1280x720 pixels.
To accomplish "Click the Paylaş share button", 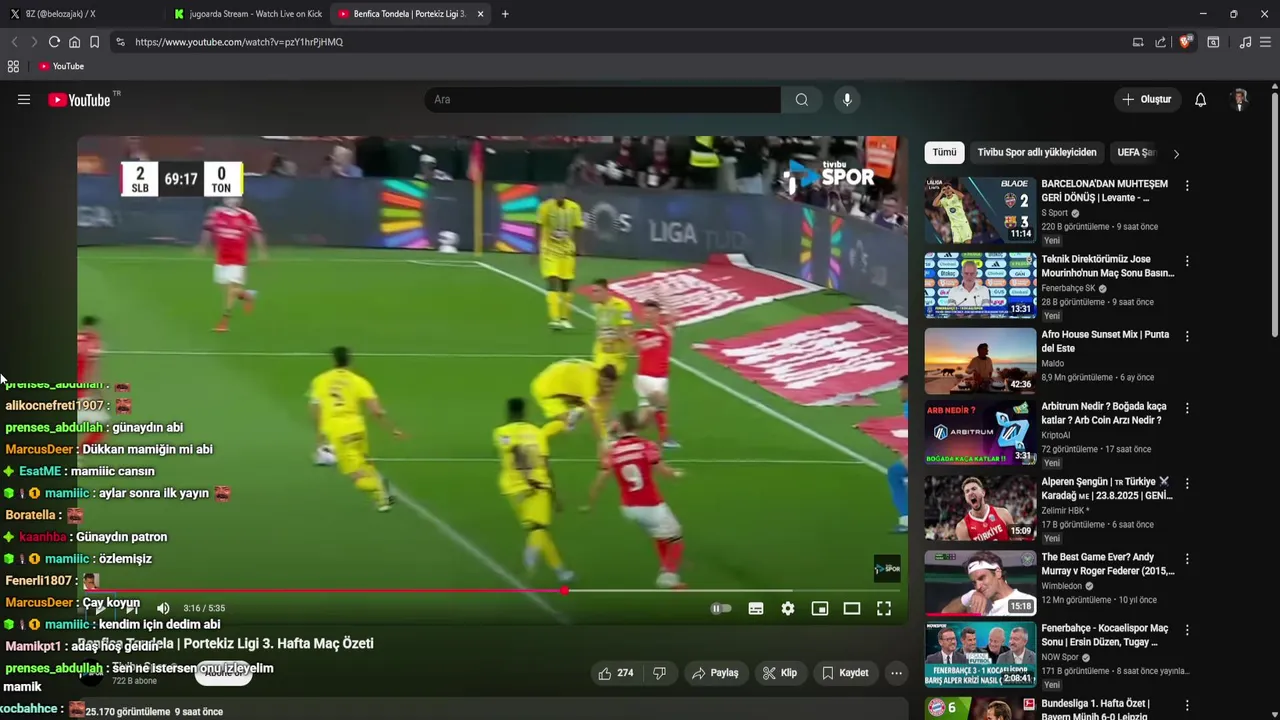I will coord(715,673).
